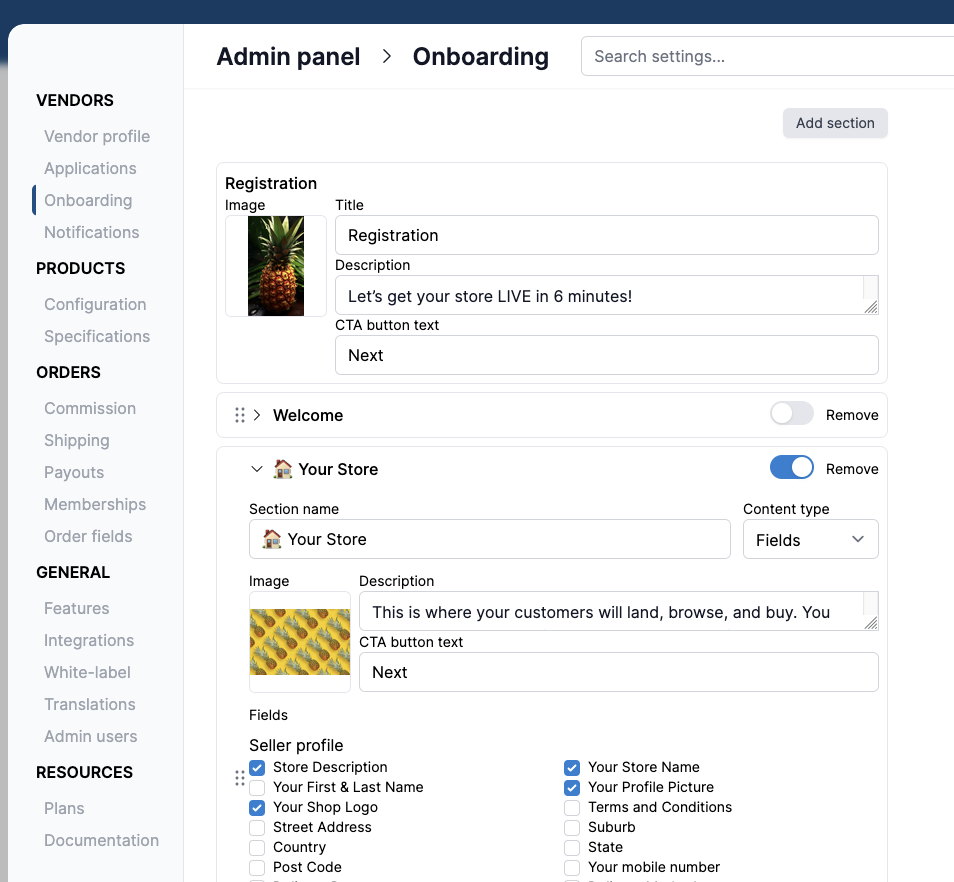
Task: Click the house emoji in Your Store header
Action: coord(282,469)
